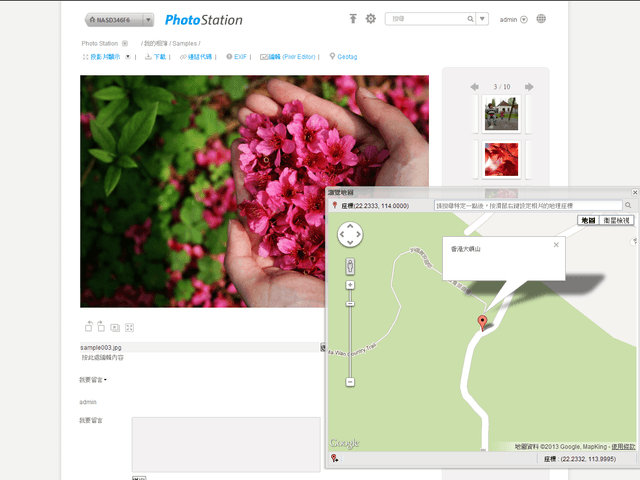640x480 pixels.
Task: Click the map pan control
Action: (x=350, y=234)
